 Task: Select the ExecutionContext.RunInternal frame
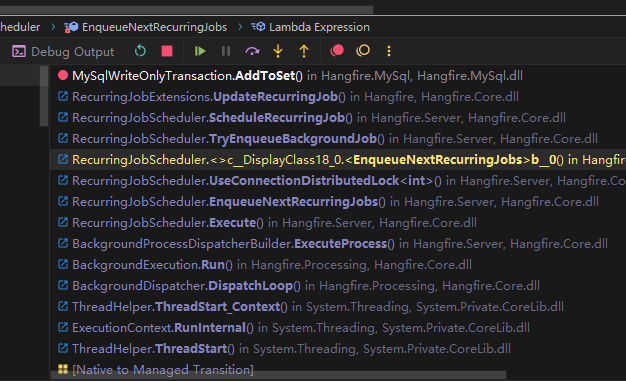(338, 328)
